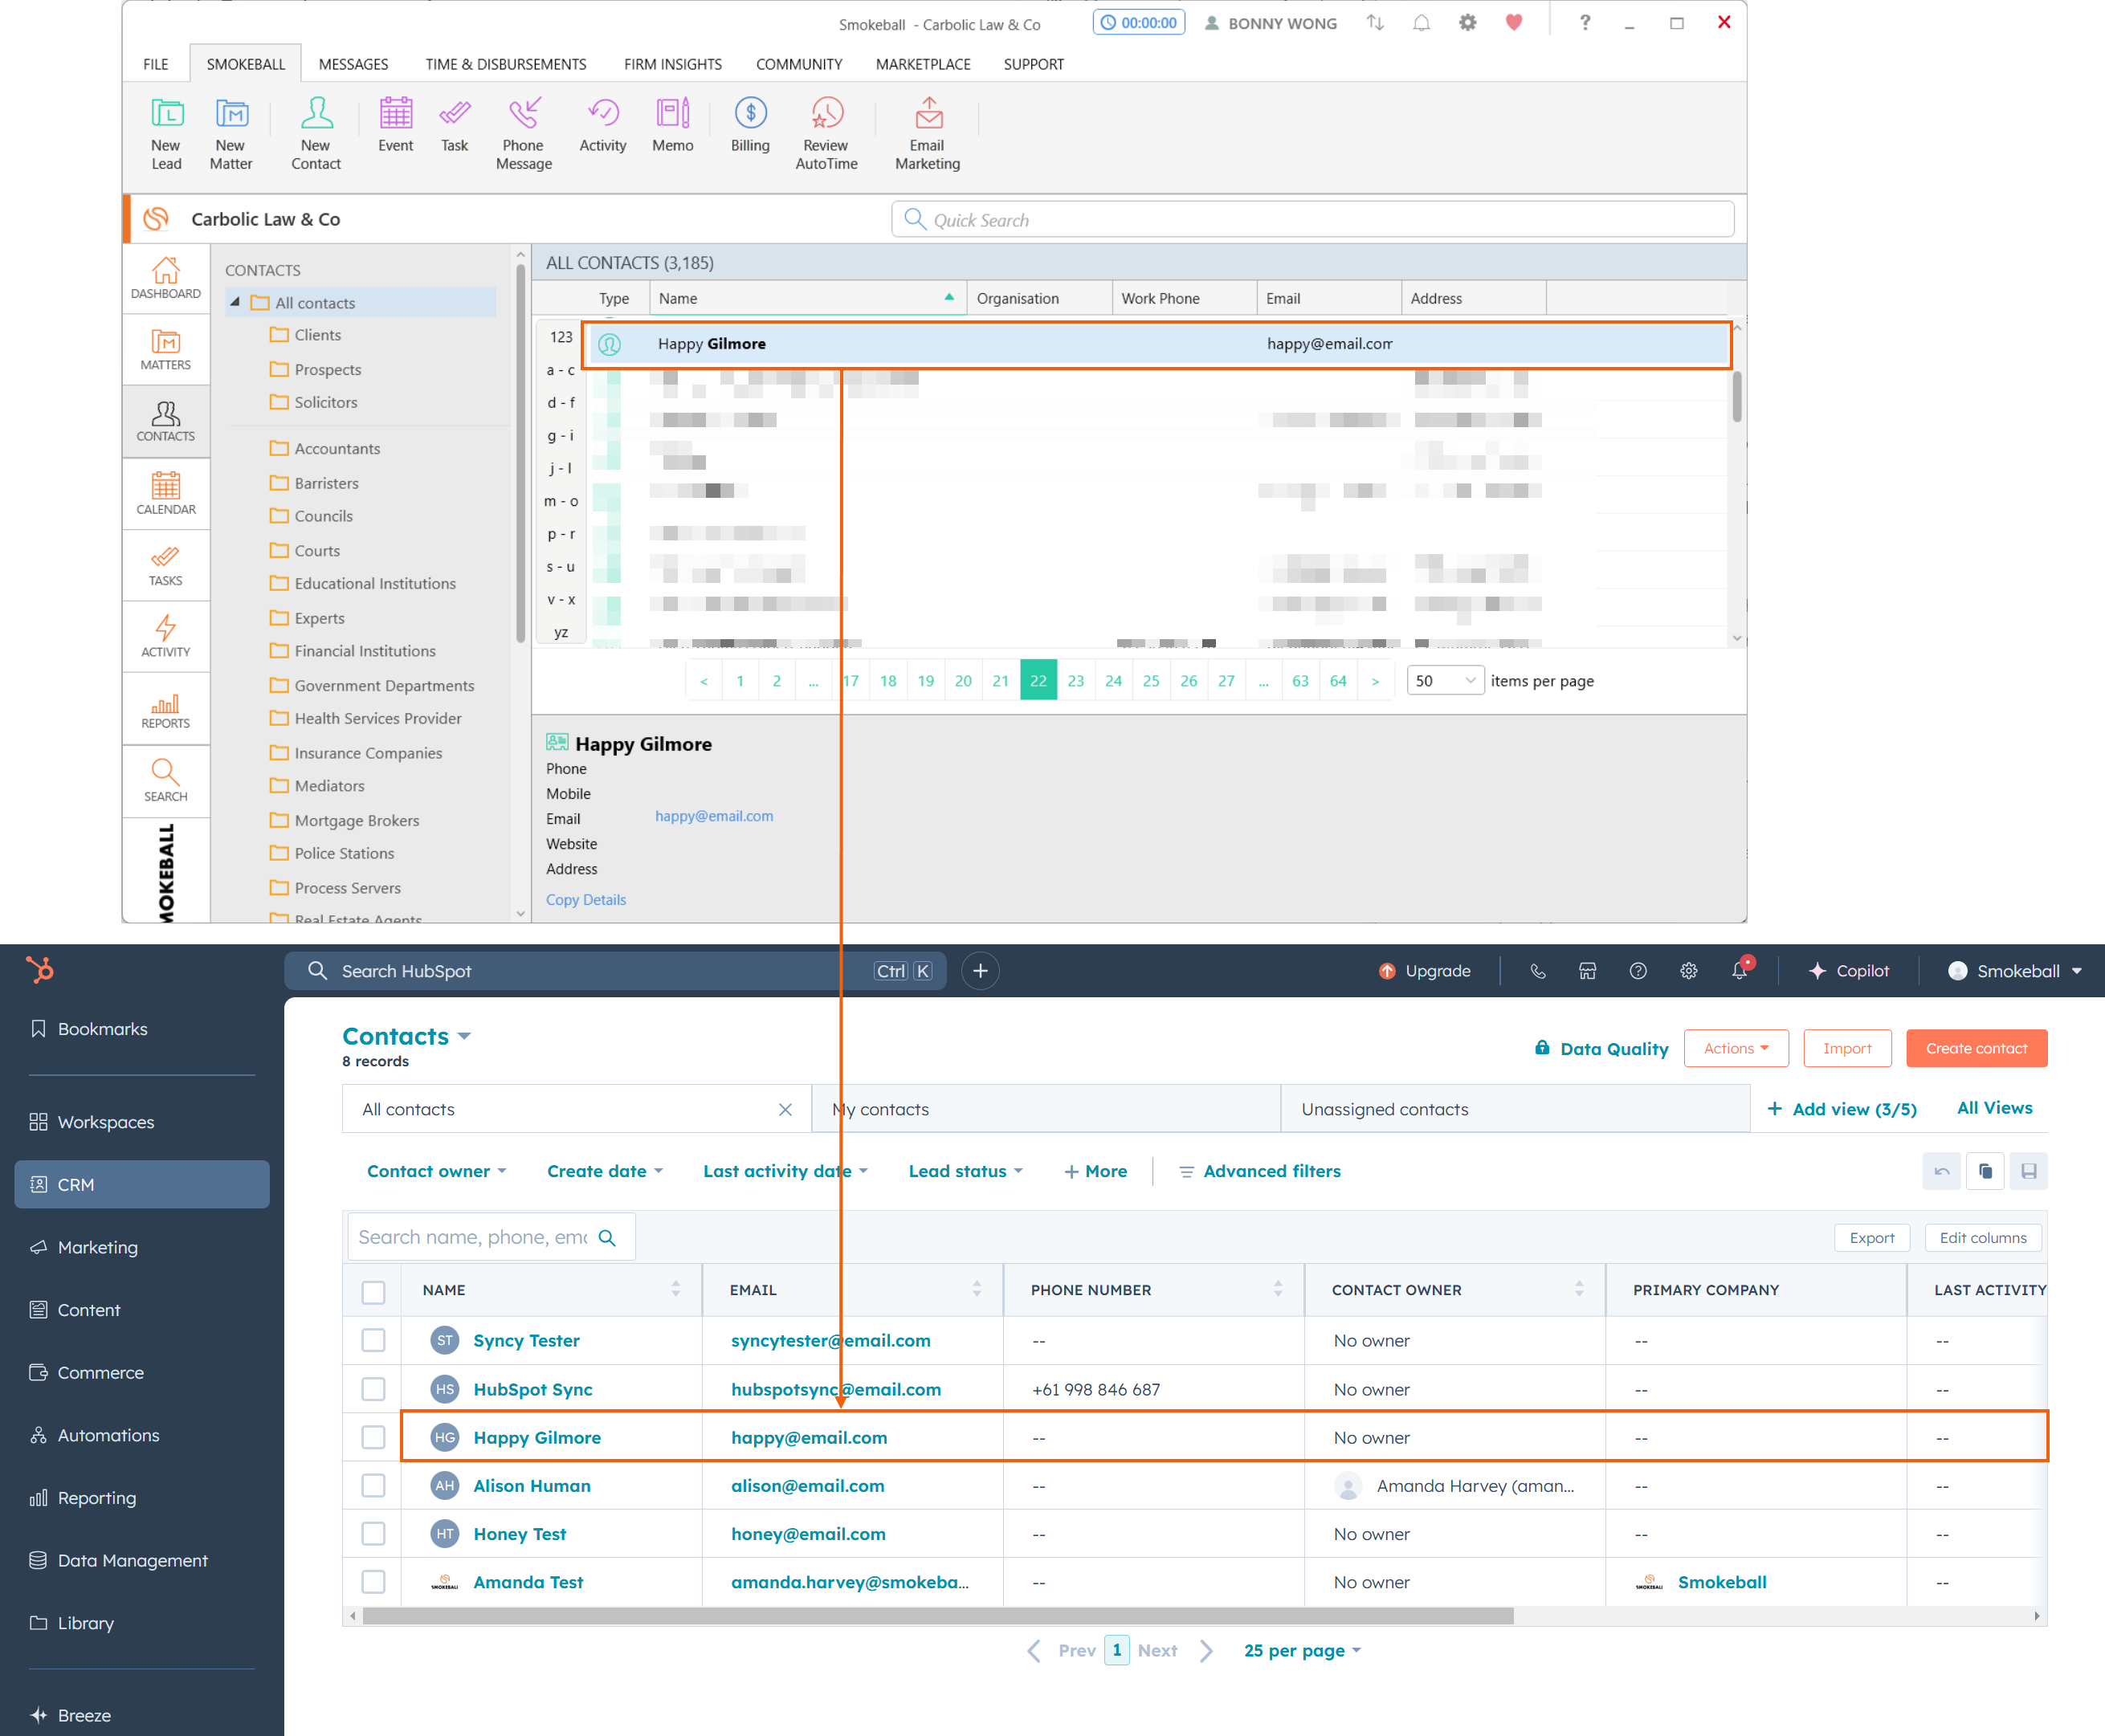This screenshot has height=1736, width=2105.
Task: Switch to the Time & Disbursements tab
Action: click(505, 64)
